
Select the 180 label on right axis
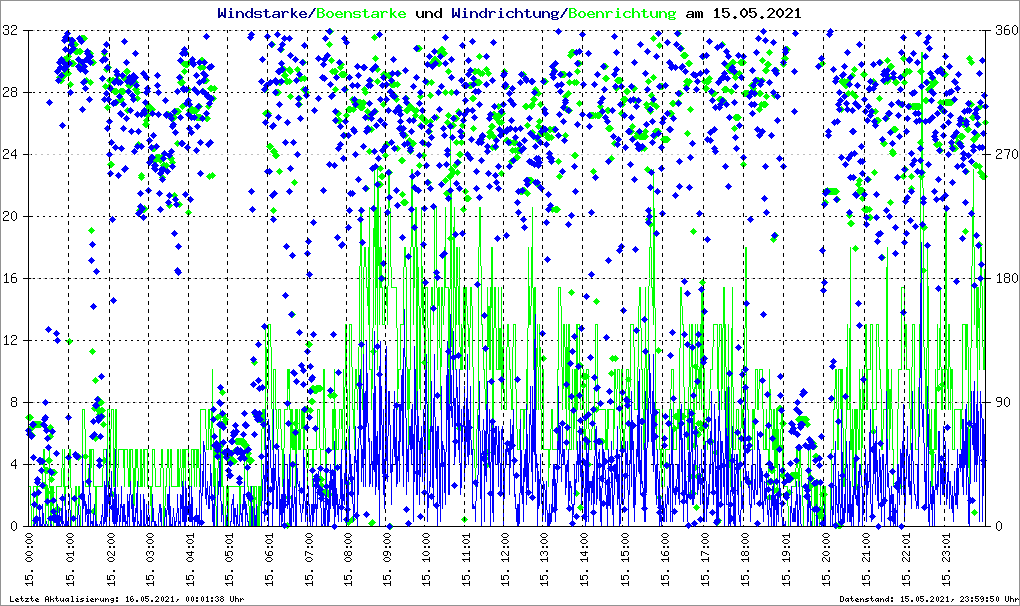click(1003, 279)
